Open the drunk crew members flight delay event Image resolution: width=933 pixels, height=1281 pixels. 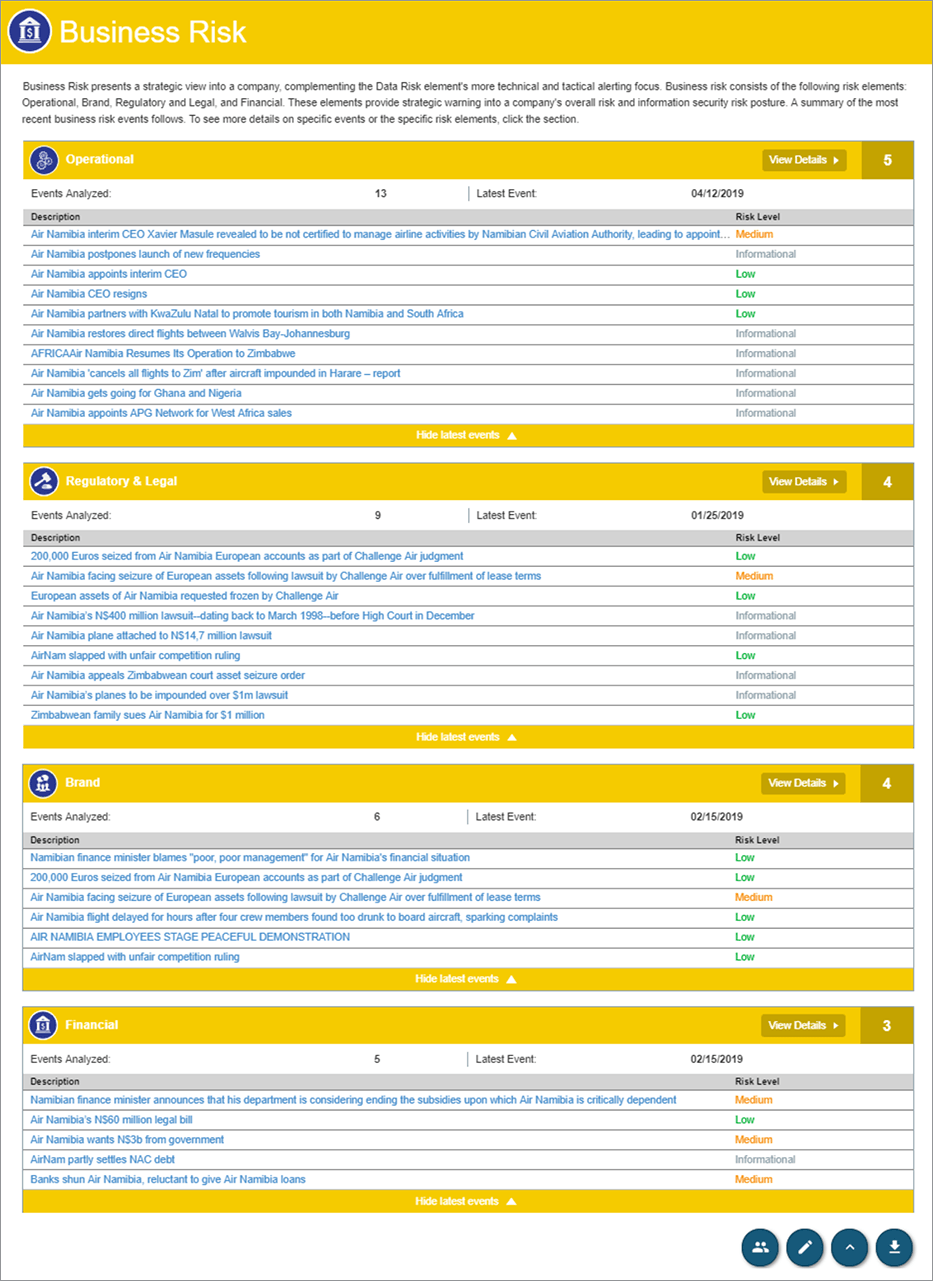294,917
